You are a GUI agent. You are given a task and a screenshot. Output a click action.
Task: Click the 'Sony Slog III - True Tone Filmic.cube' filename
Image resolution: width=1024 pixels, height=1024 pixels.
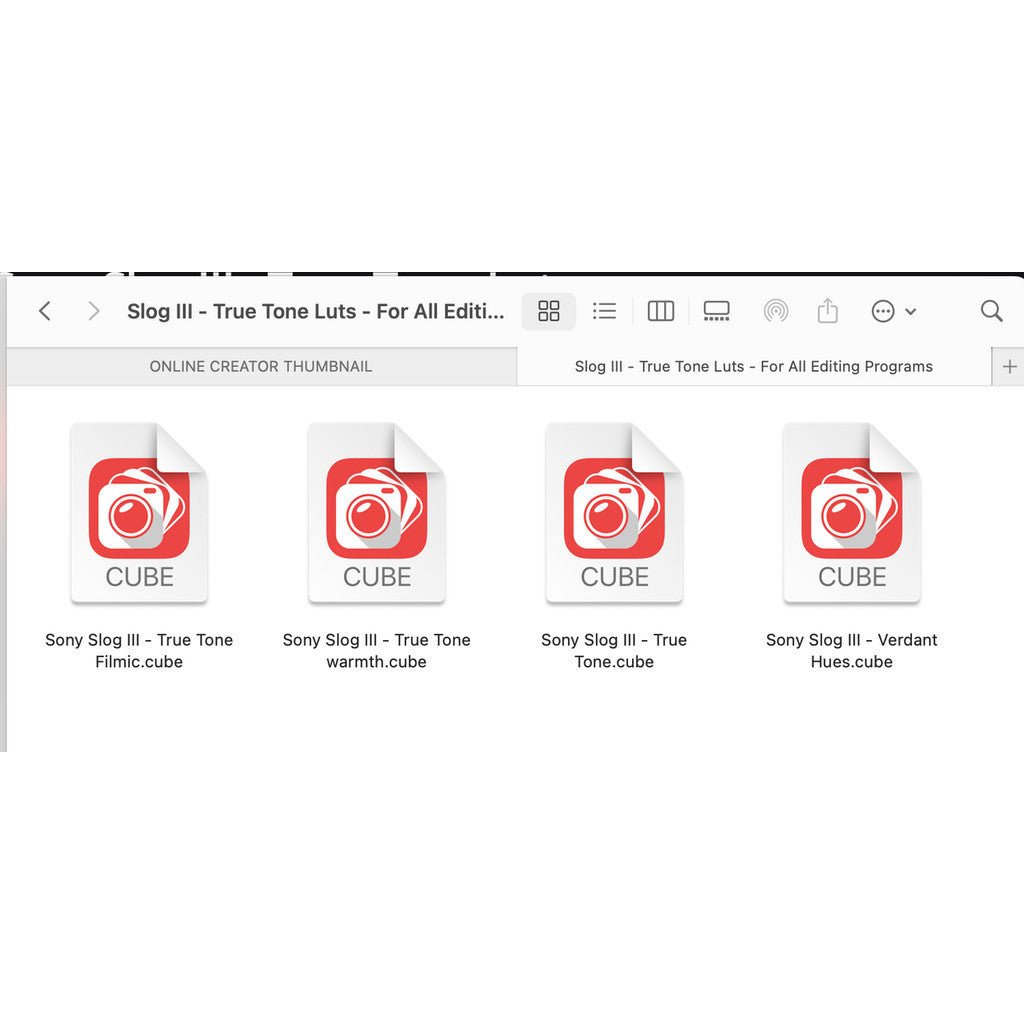click(139, 650)
